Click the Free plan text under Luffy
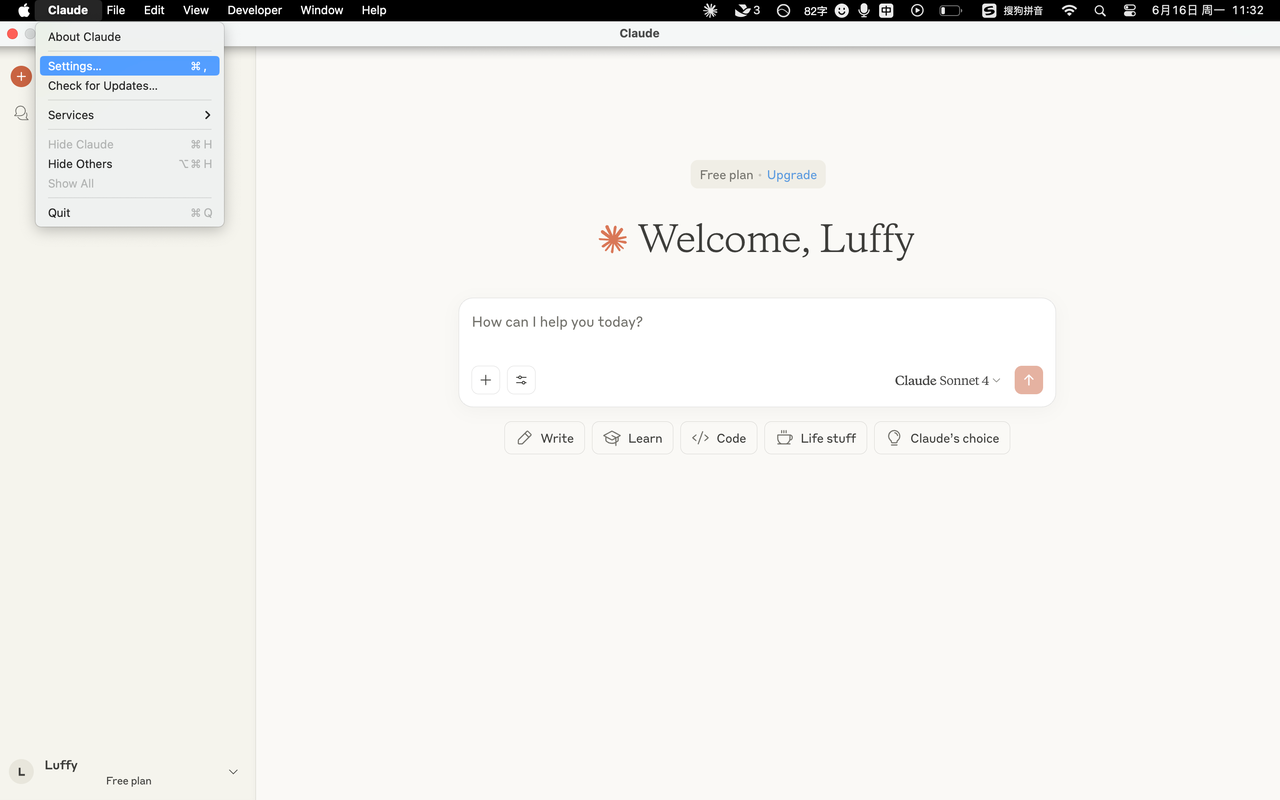This screenshot has width=1280, height=800. pos(129,781)
